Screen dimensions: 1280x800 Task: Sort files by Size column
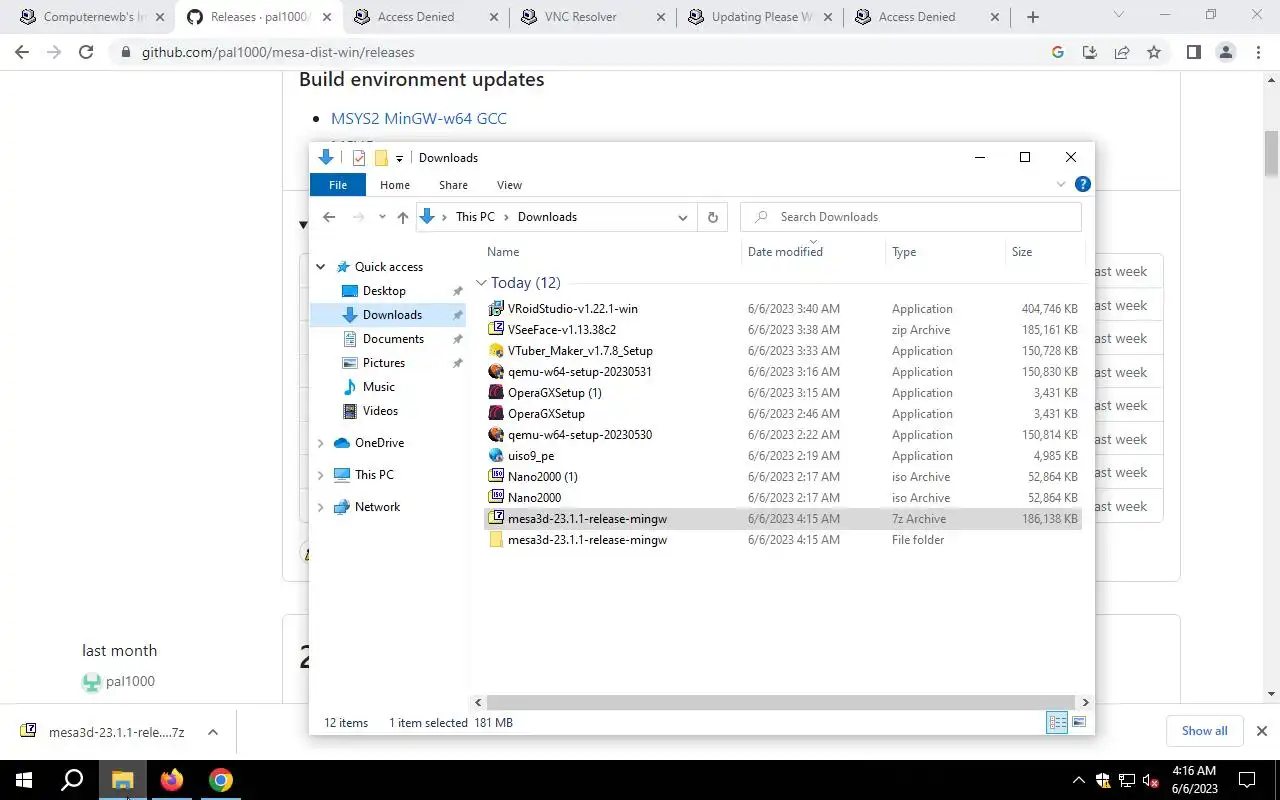point(1043,252)
